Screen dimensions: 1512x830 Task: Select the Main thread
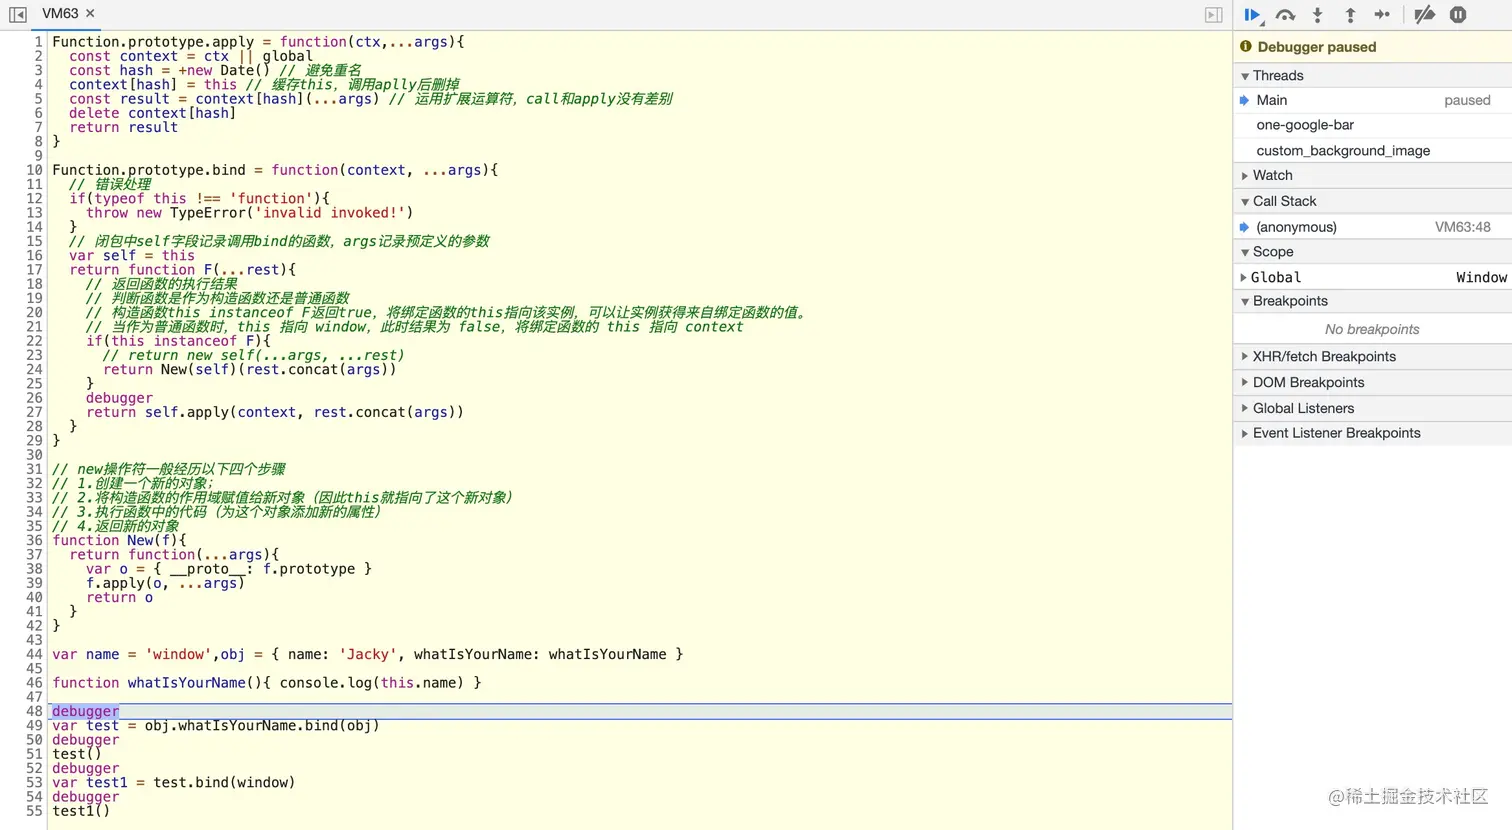click(x=1373, y=100)
